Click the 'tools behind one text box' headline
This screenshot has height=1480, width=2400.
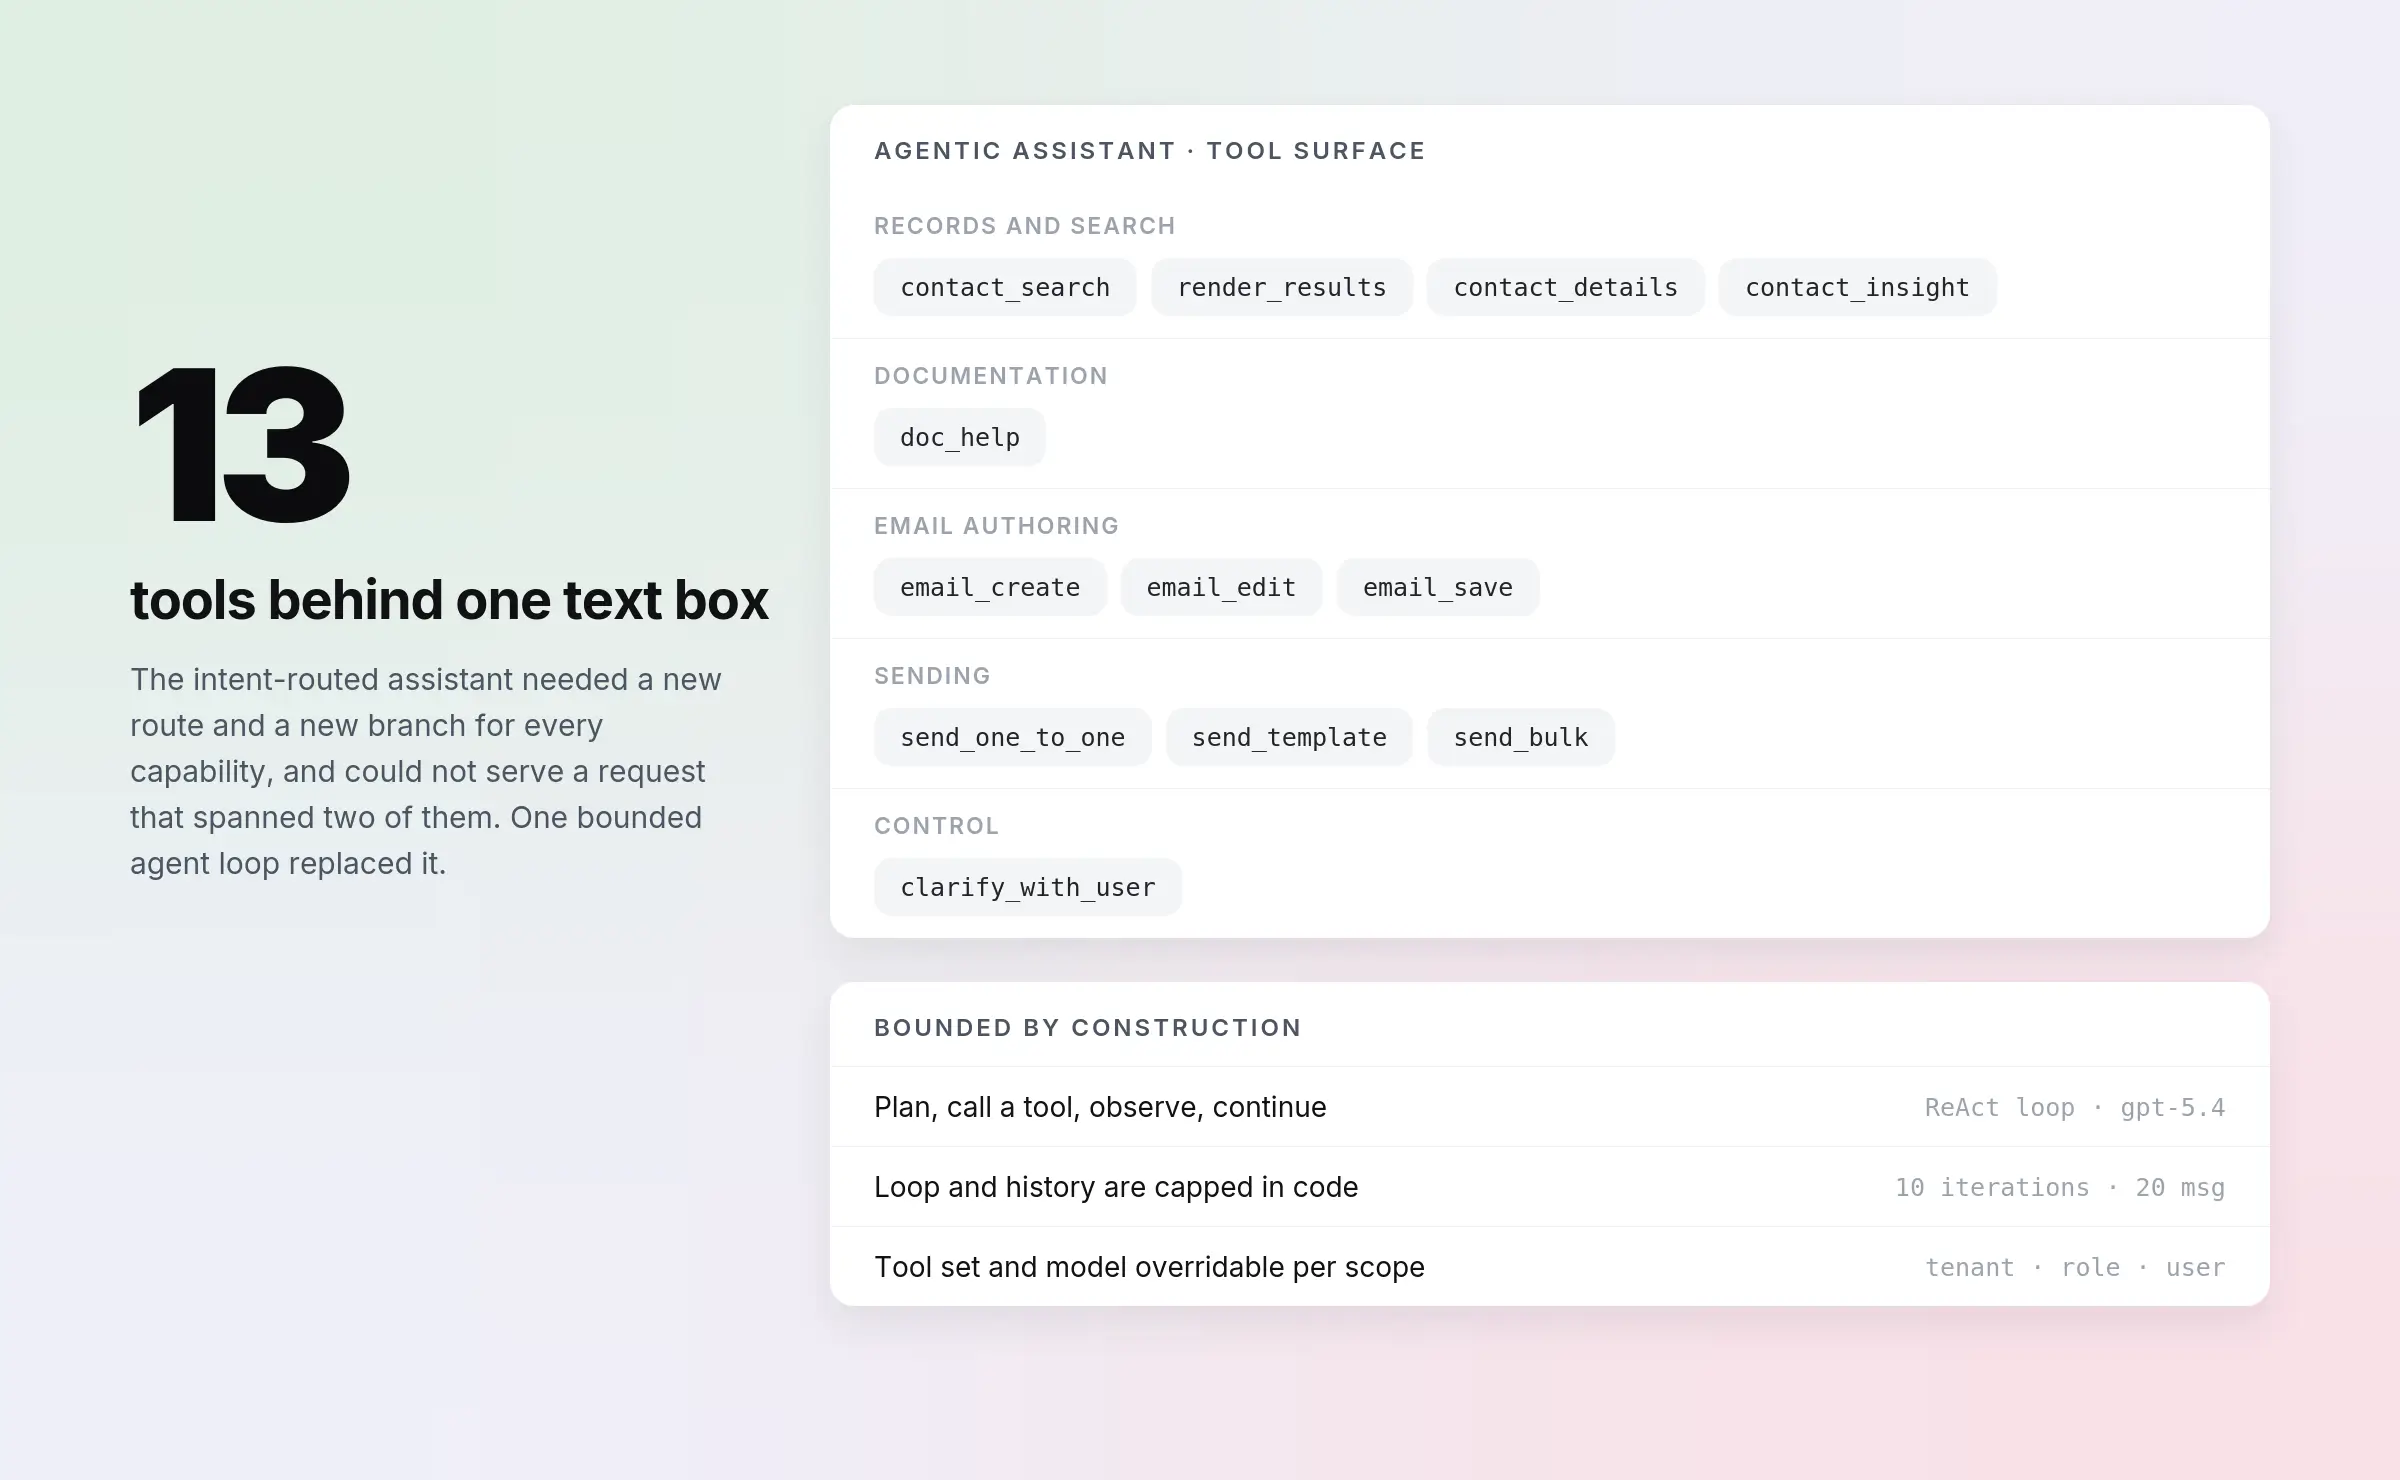coord(449,600)
